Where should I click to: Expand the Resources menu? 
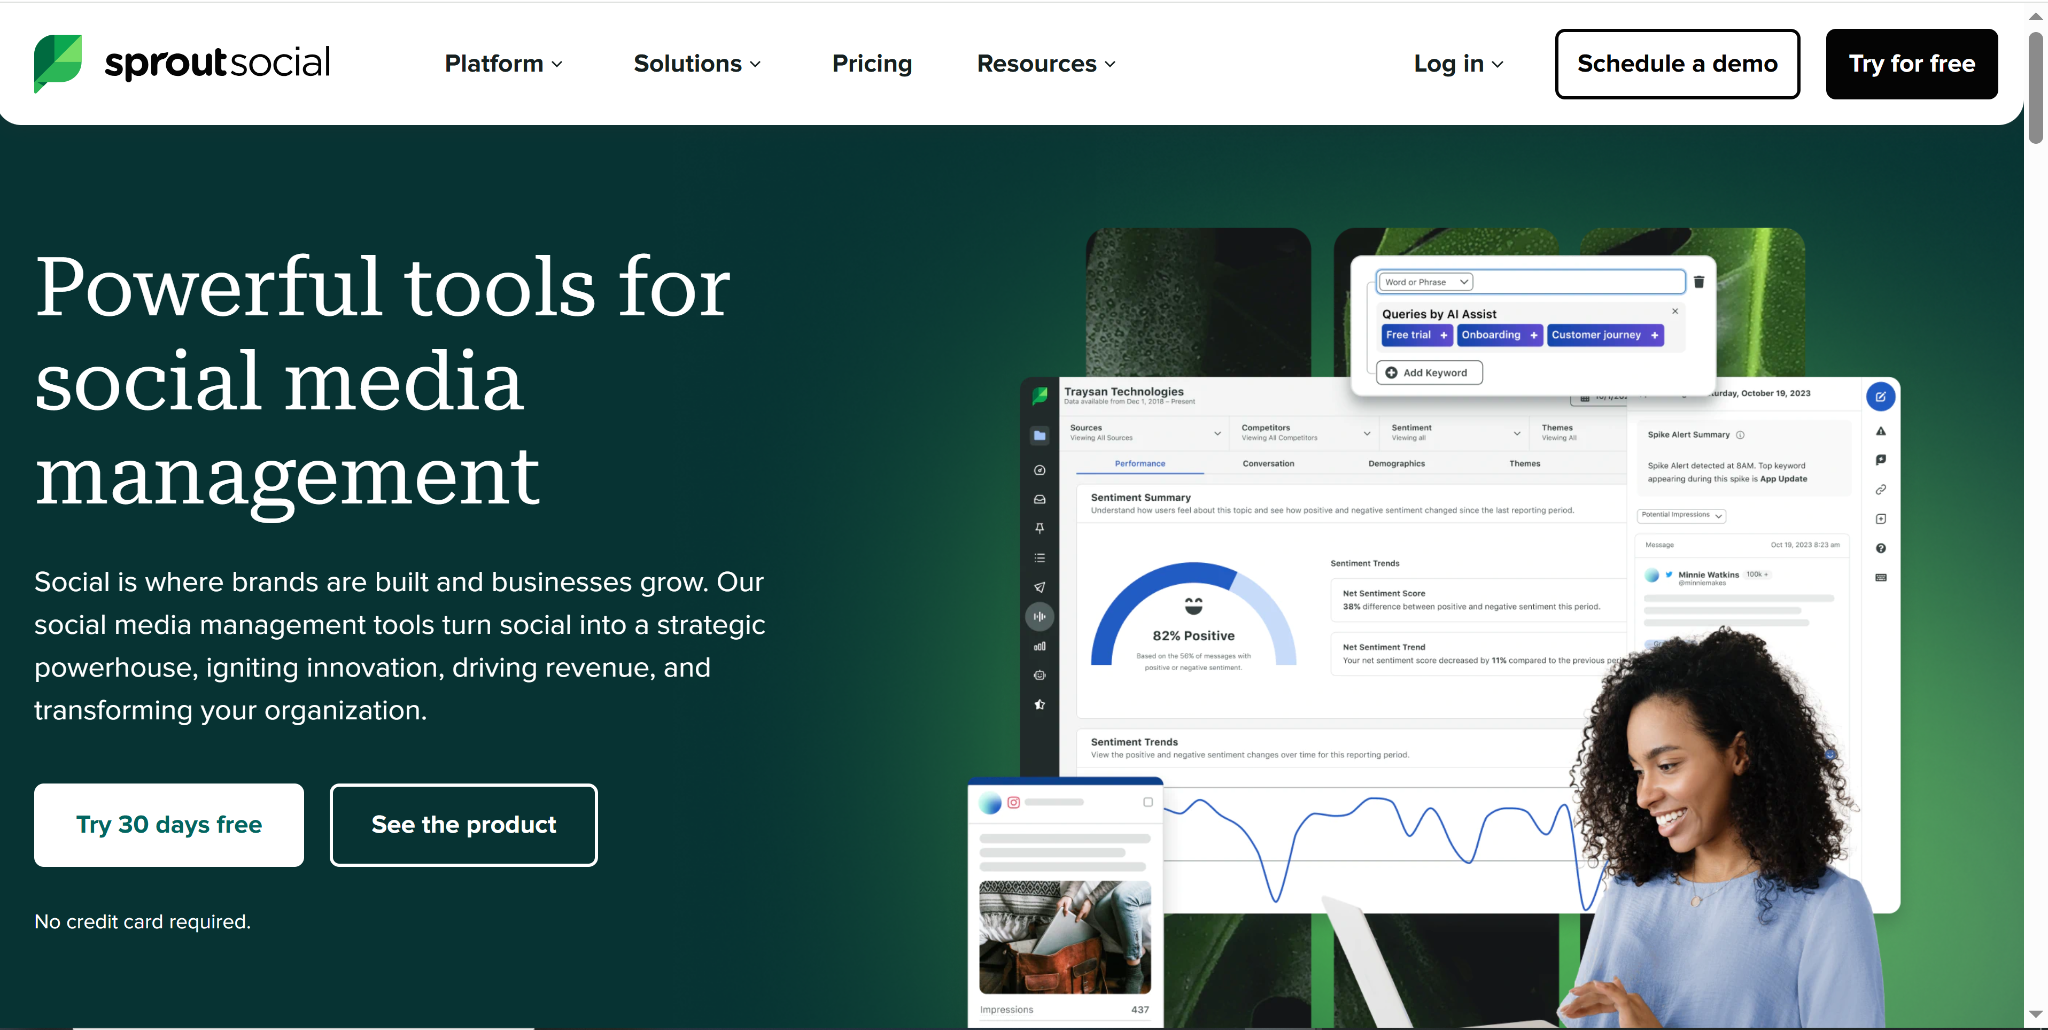1046,64
